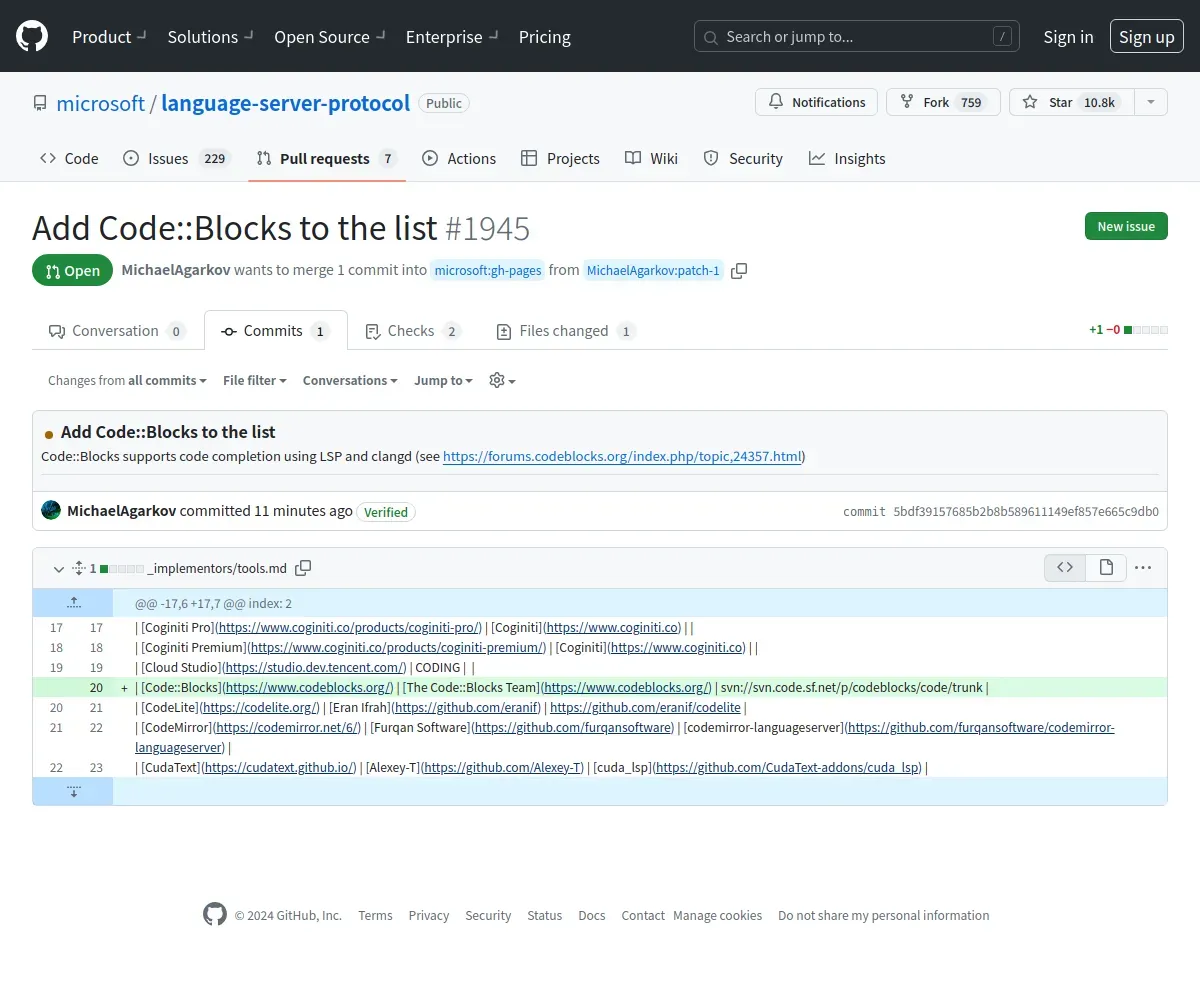This screenshot has height=1000, width=1200.
Task: Star the repository
Action: (x=1072, y=102)
